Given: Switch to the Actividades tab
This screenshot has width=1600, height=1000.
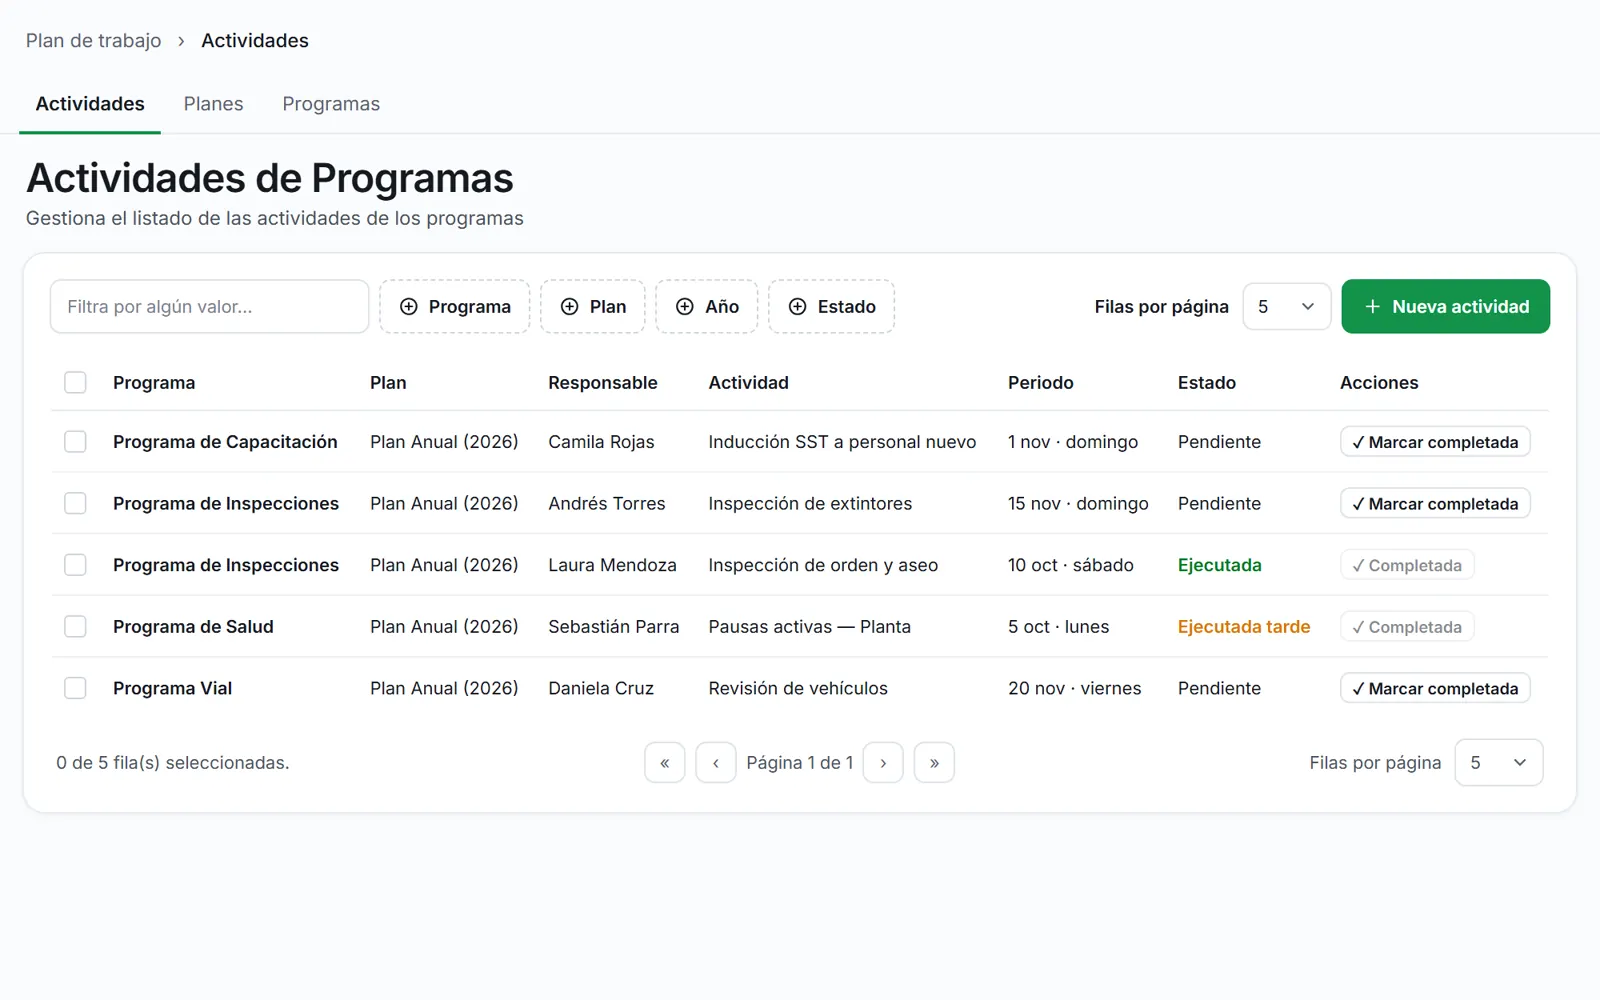Looking at the screenshot, I should (90, 104).
